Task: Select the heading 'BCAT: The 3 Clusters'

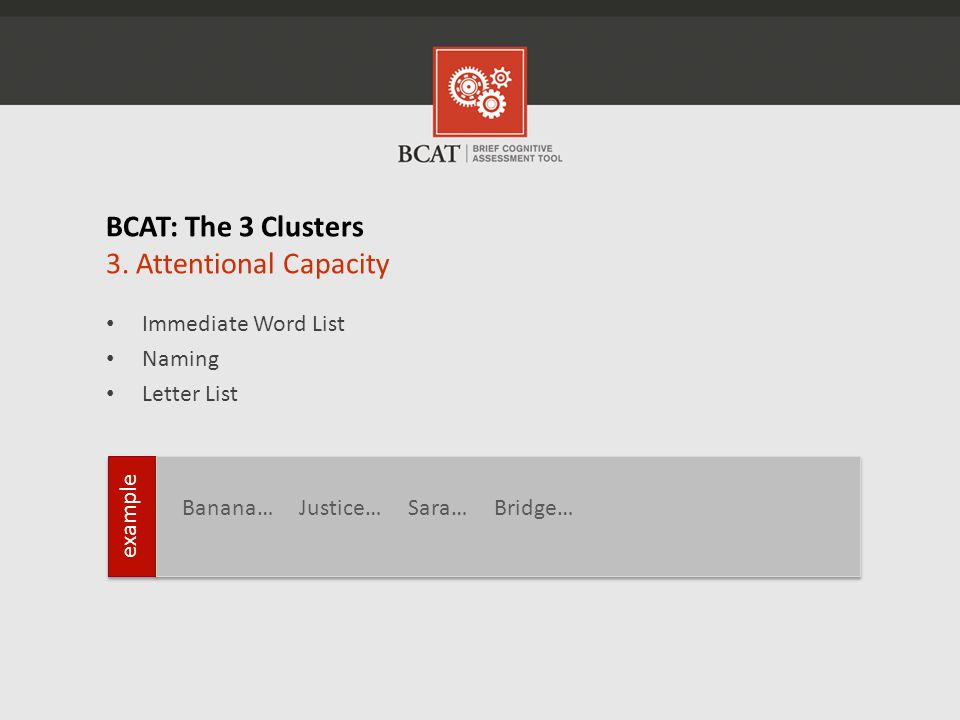Action: tap(234, 227)
